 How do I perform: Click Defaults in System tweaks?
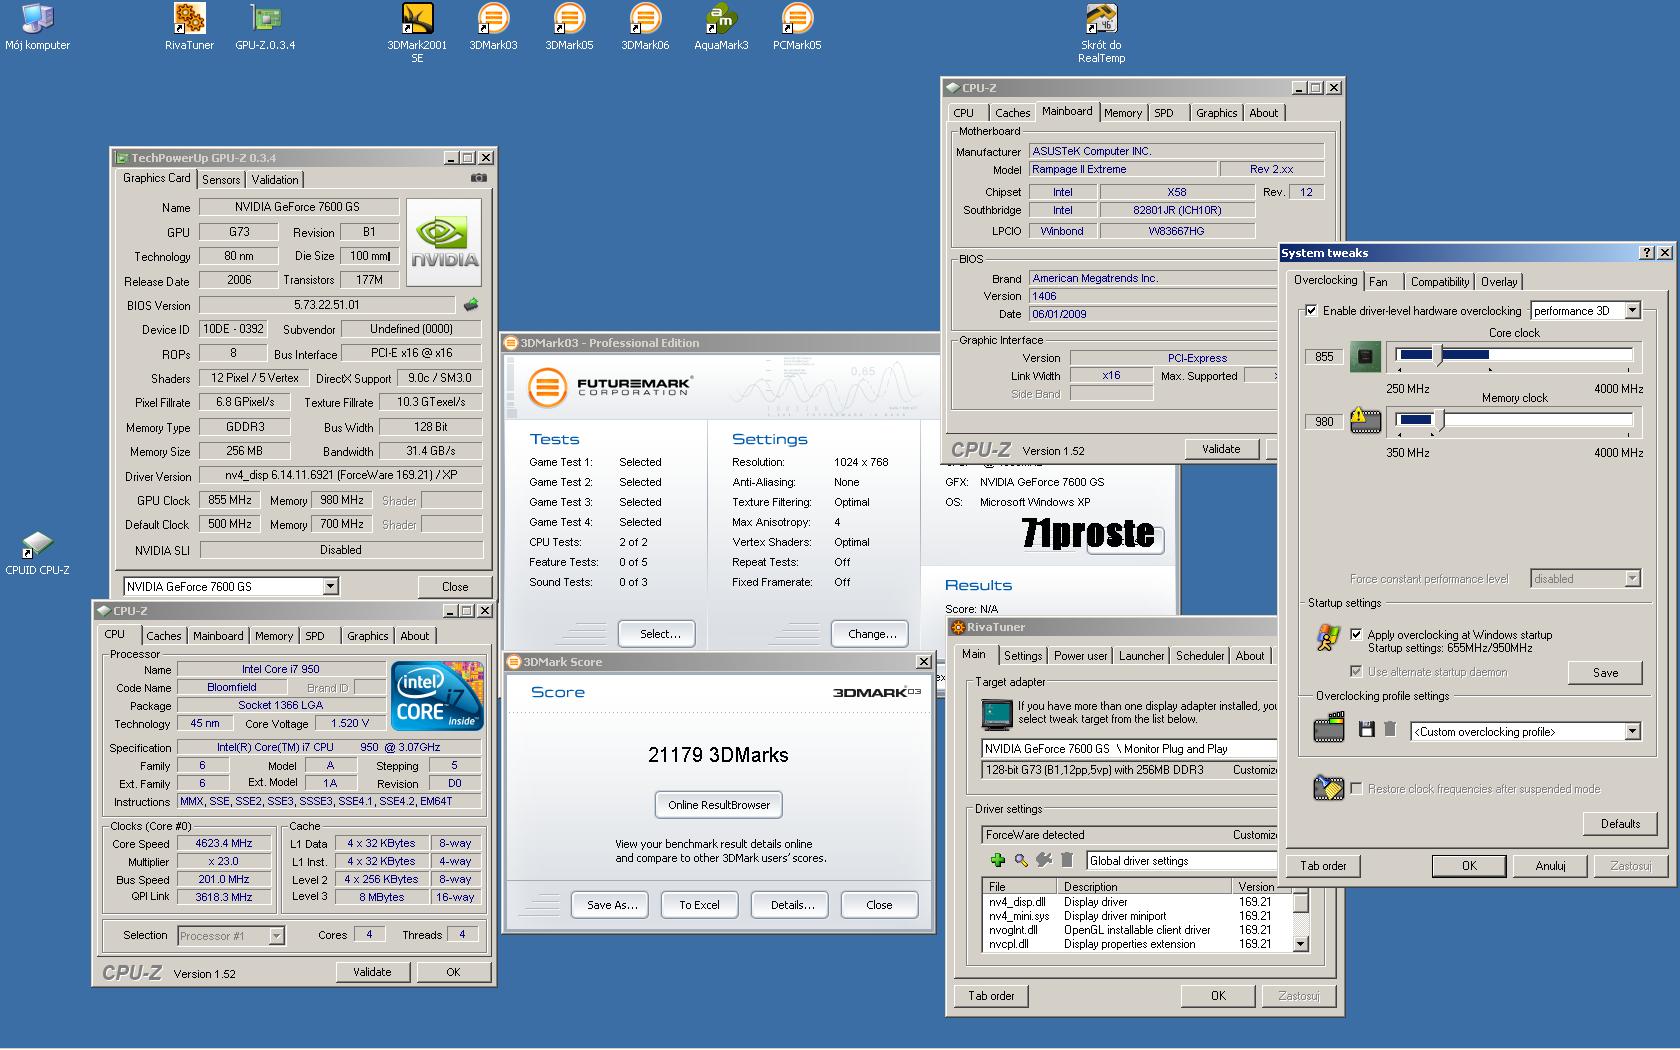[x=1620, y=824]
